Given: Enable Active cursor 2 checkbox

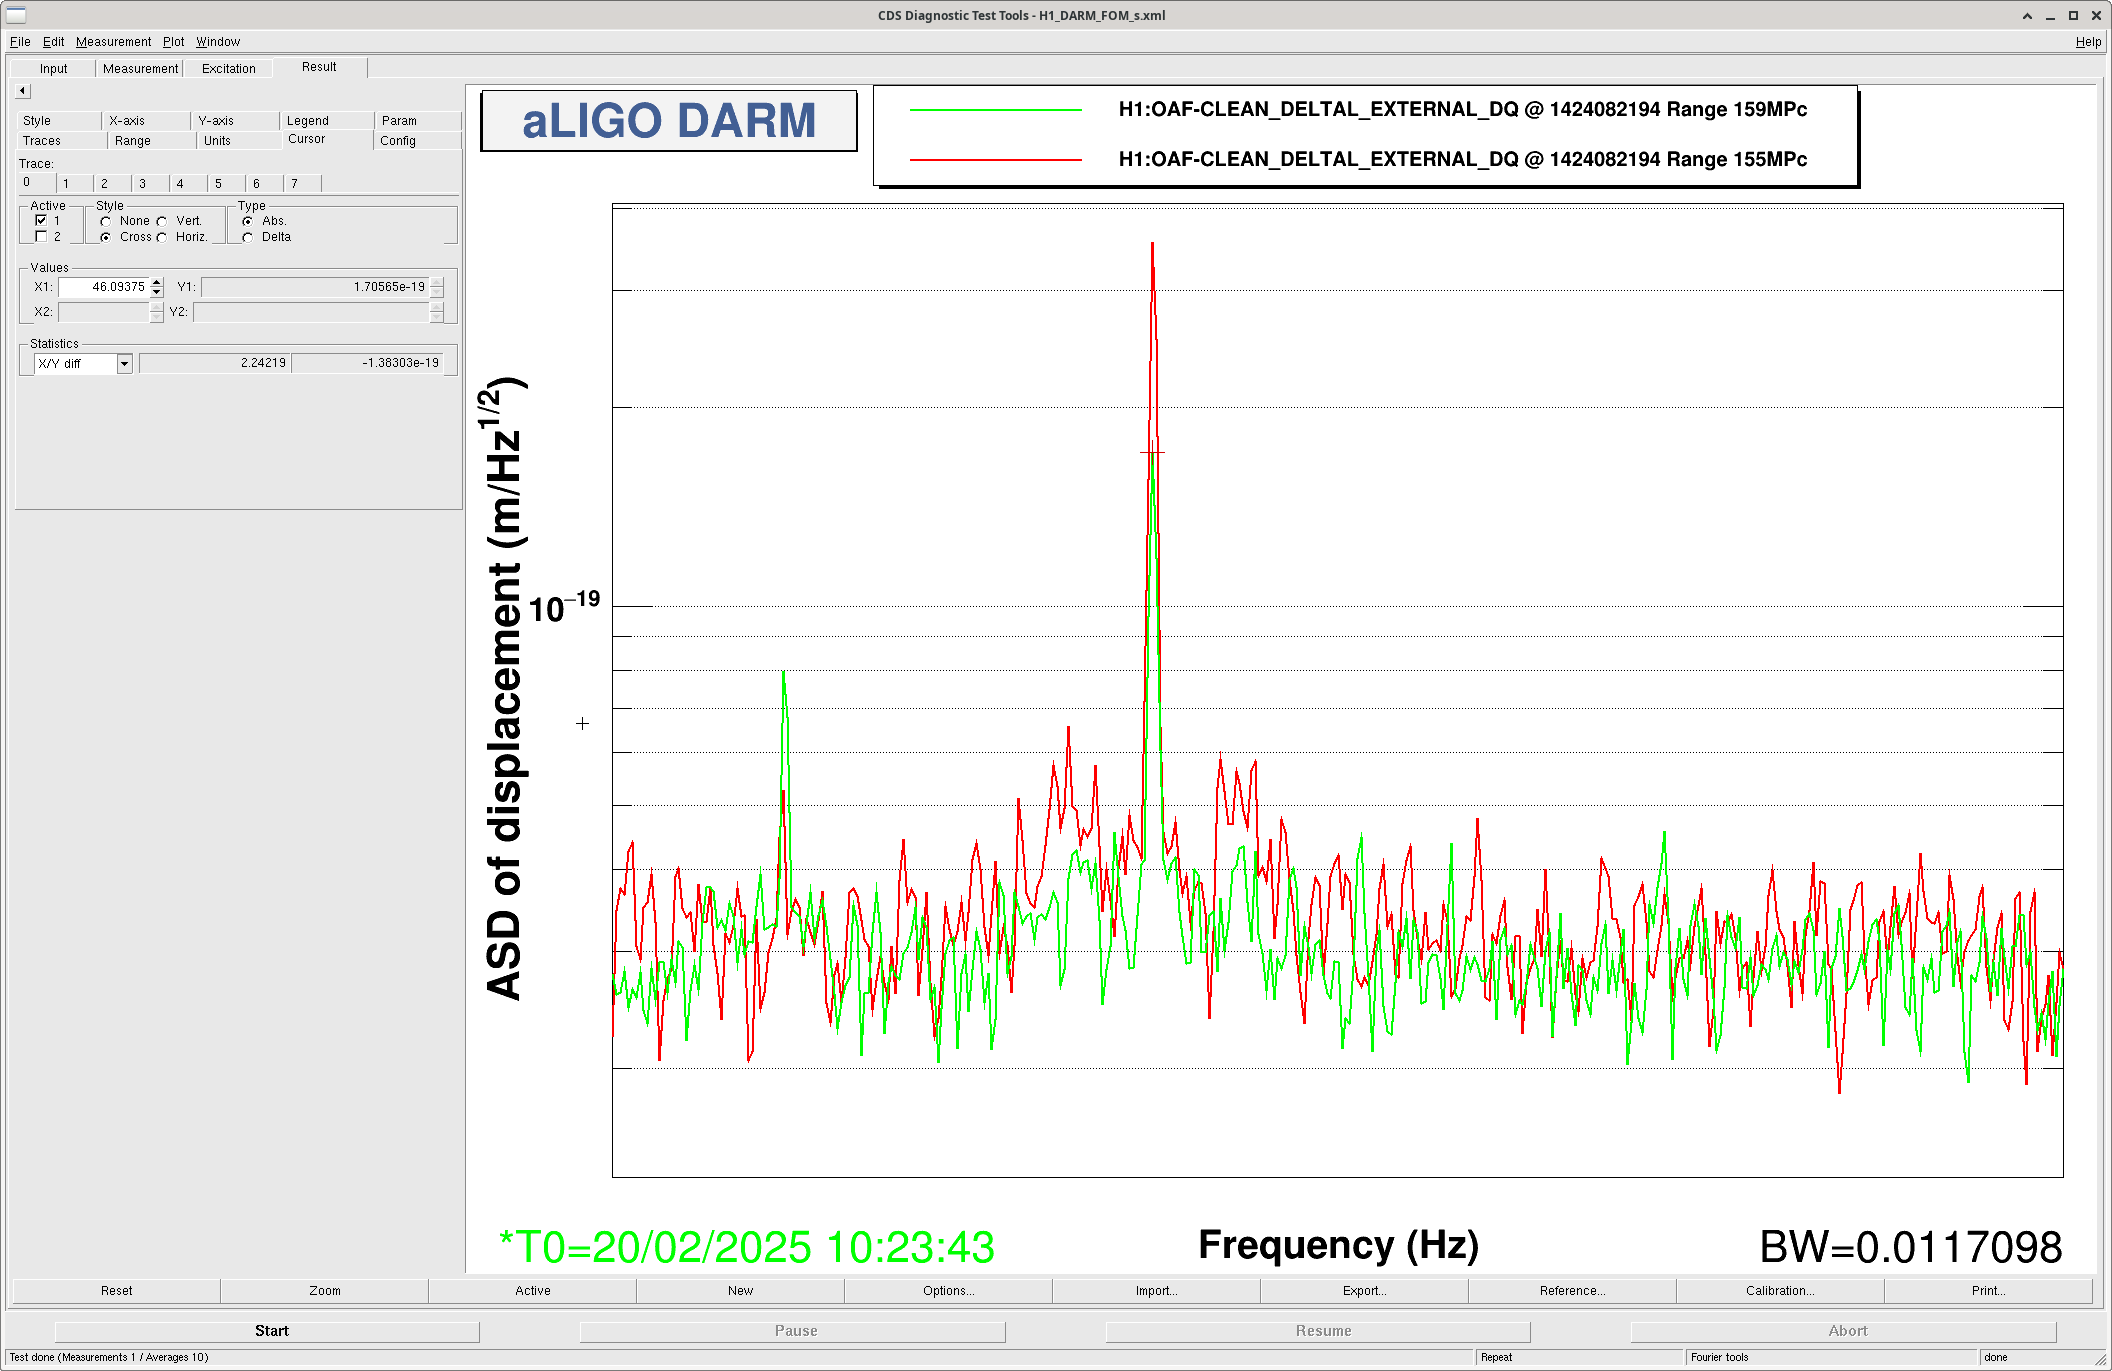Looking at the screenshot, I should [x=41, y=237].
